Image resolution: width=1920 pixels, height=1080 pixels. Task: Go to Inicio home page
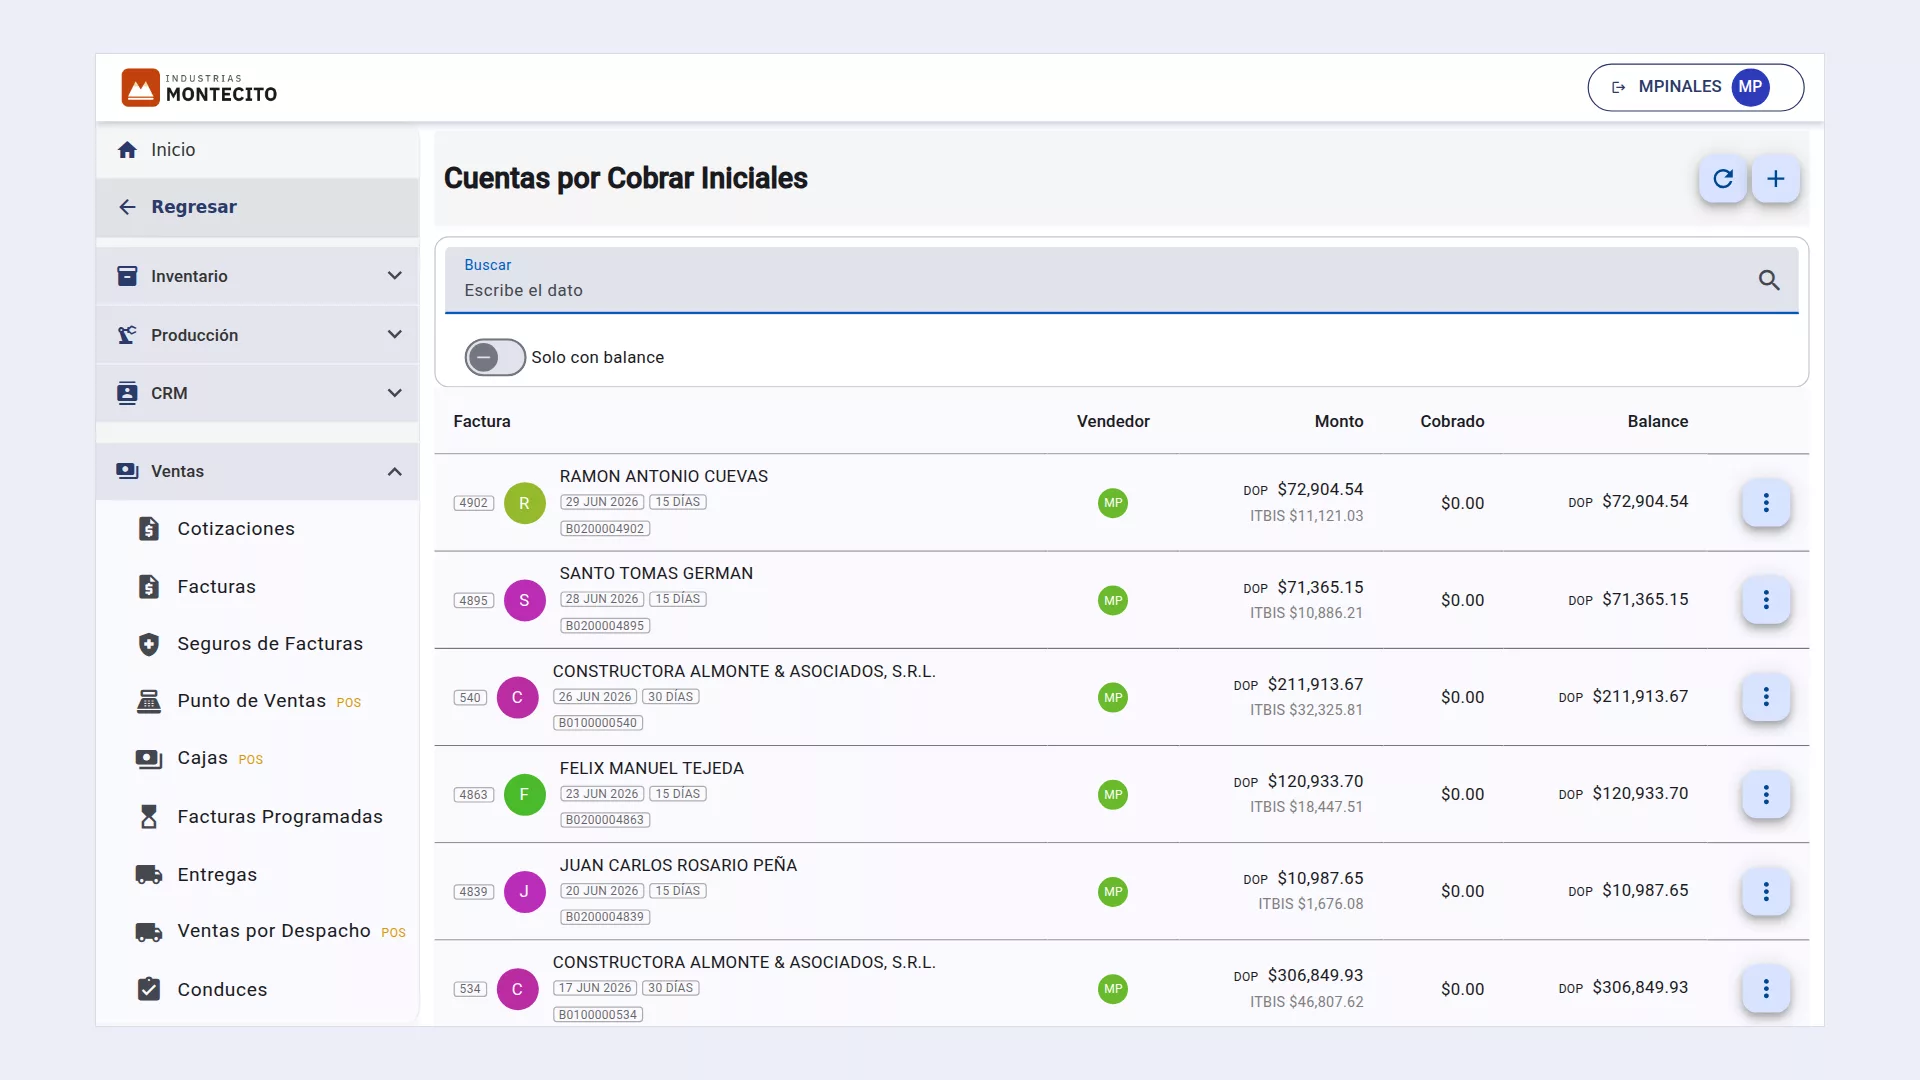(257, 150)
